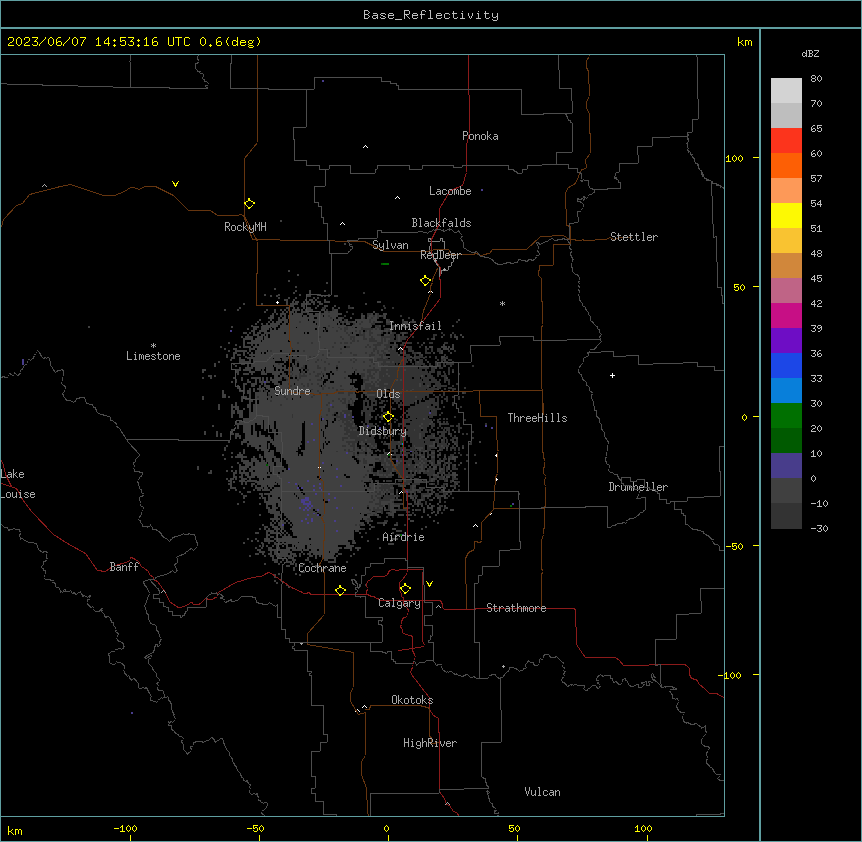Click the asterisk marker east of Innisfail

pyautogui.click(x=502, y=303)
